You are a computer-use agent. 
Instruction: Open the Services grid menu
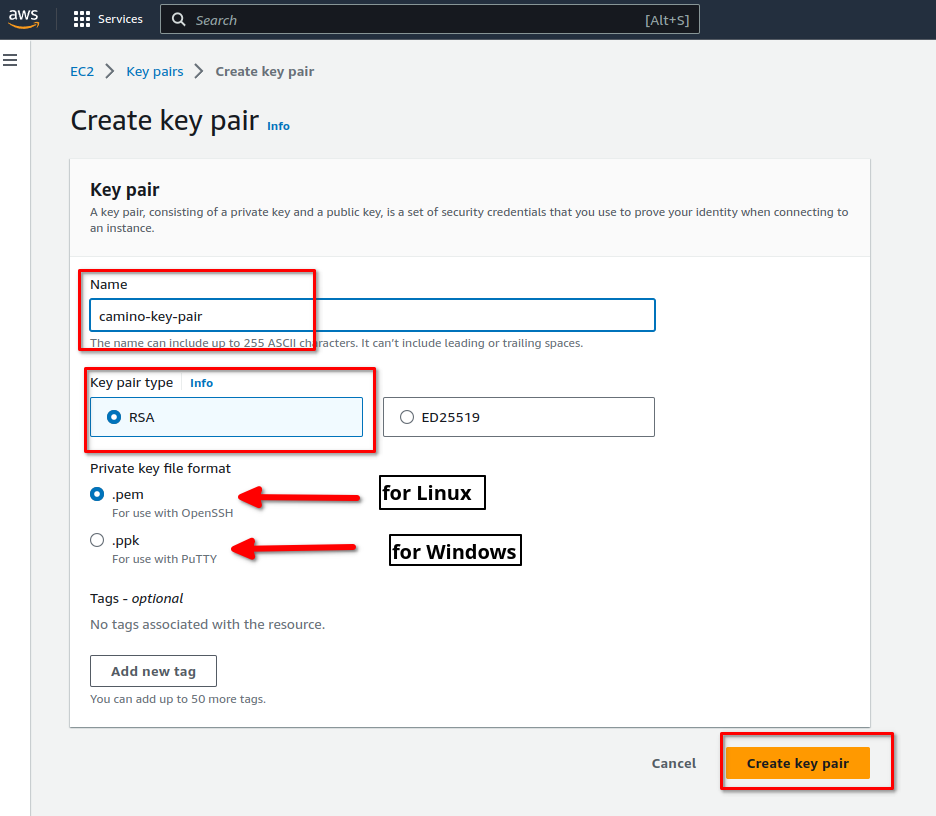pos(82,19)
